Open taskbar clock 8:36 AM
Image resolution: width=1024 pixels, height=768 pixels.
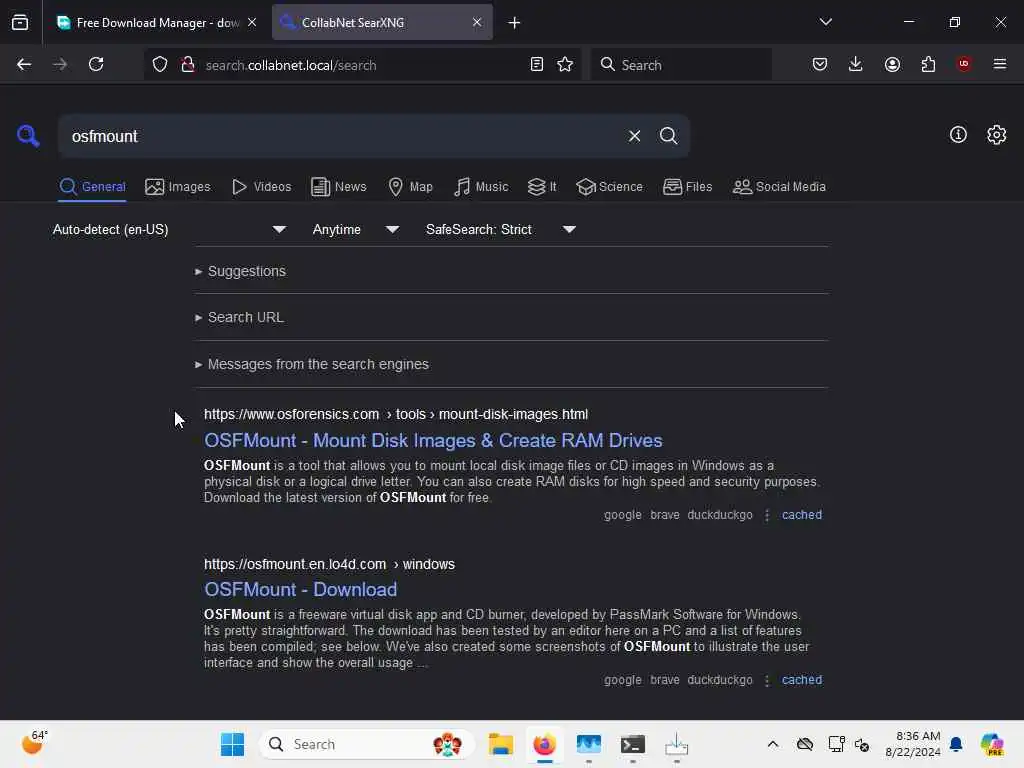point(912,744)
